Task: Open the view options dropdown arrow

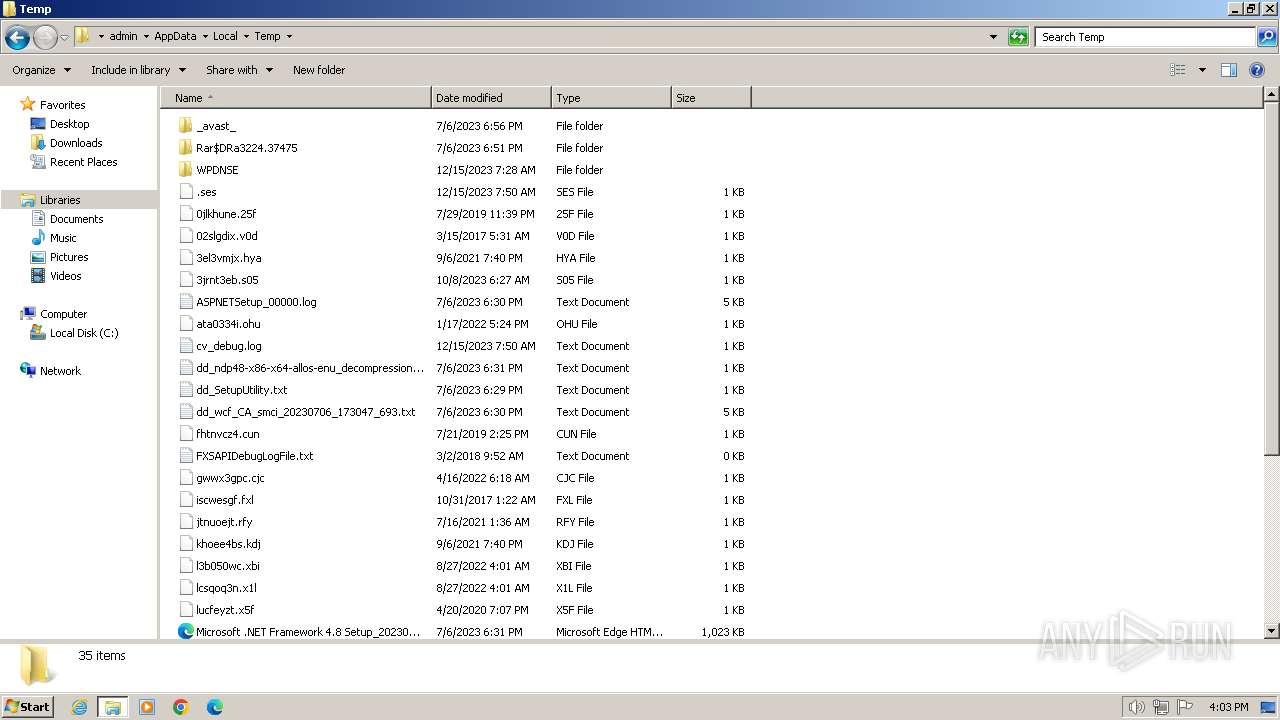Action: click(1202, 70)
